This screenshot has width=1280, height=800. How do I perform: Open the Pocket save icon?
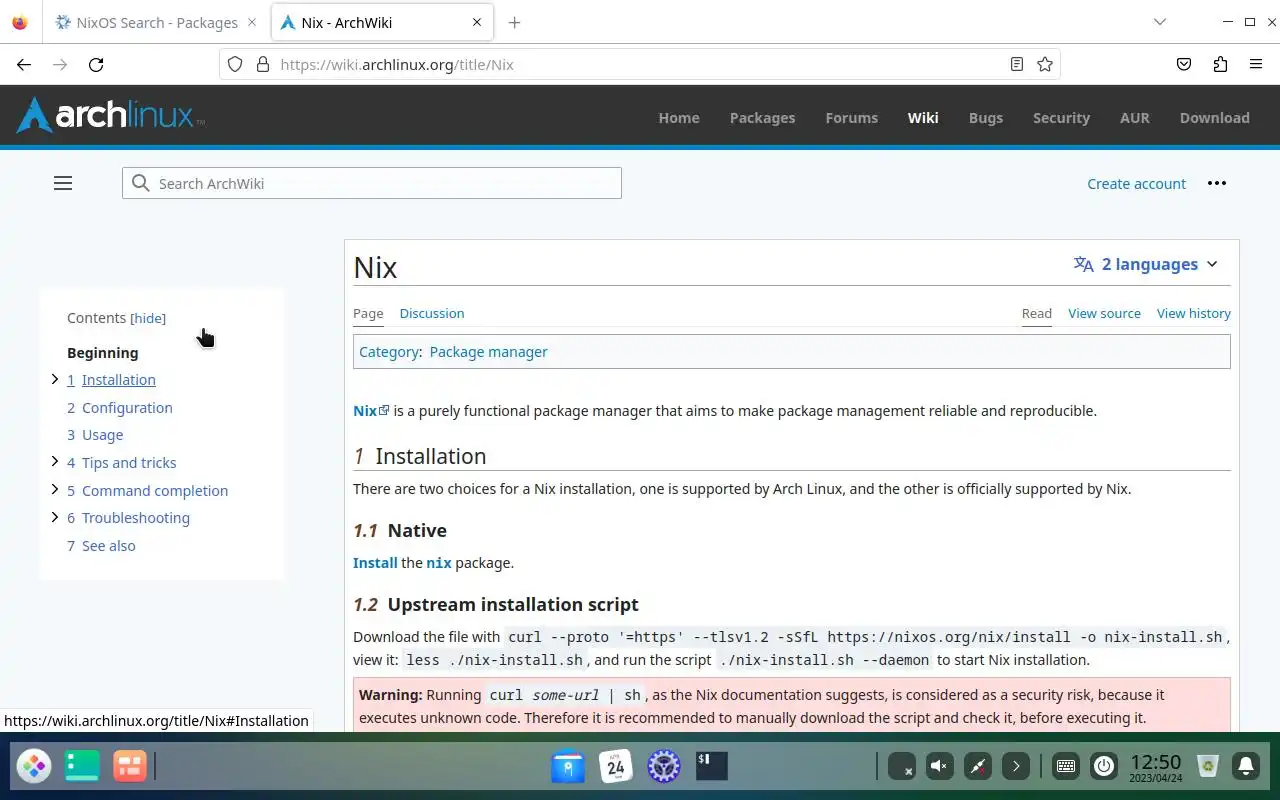click(x=1184, y=64)
